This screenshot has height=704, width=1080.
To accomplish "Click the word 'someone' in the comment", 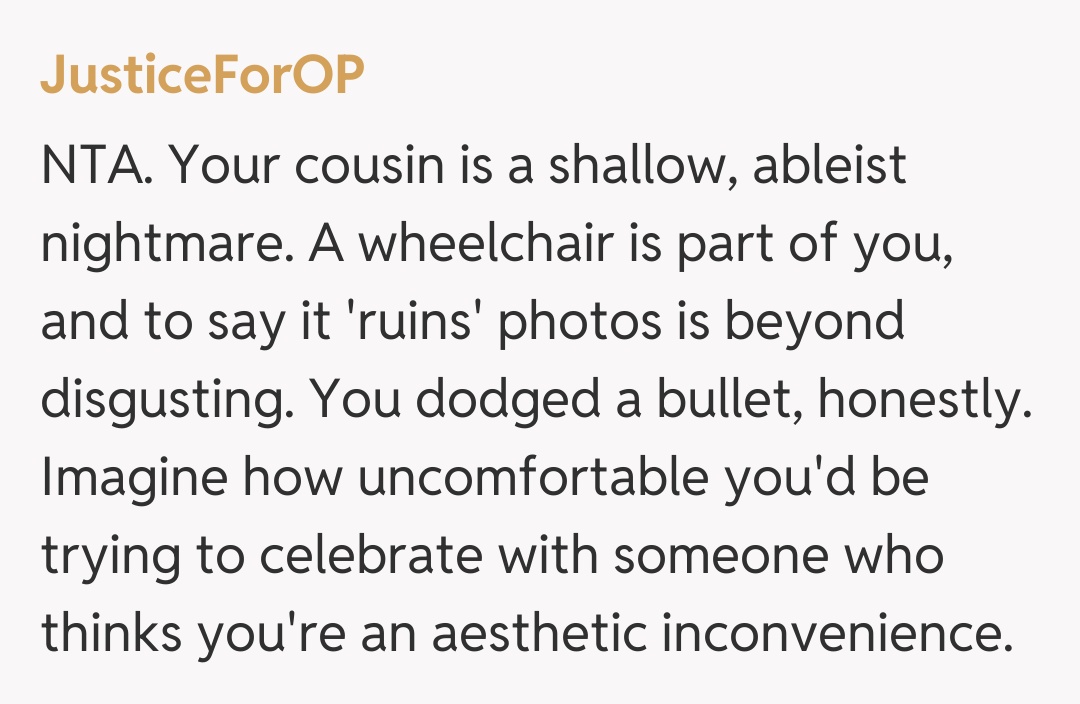I will 713,556.
